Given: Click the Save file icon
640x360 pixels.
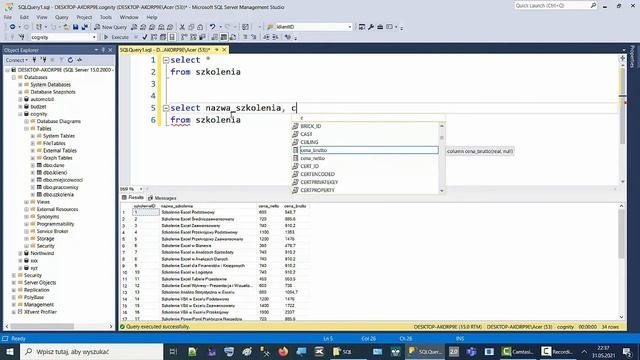Looking at the screenshot, I should (x=76, y=27).
